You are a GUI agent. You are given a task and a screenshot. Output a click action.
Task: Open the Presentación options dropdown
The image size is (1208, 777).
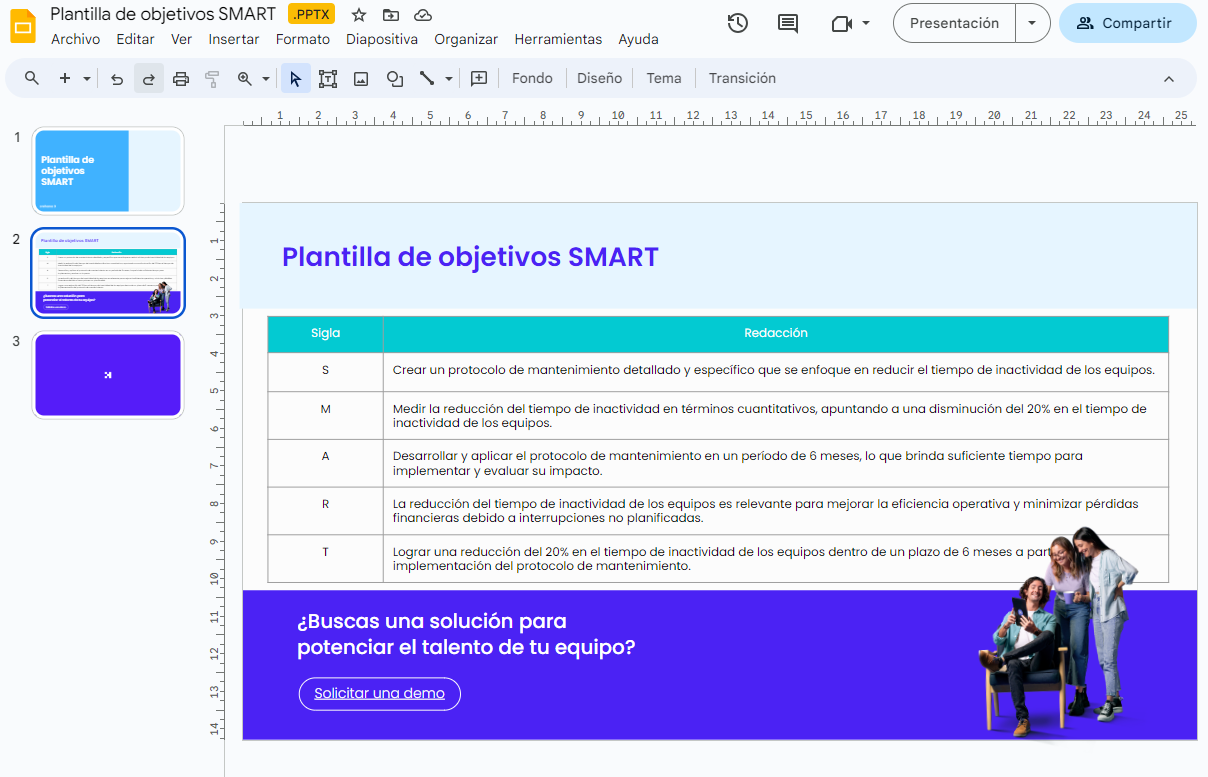pyautogui.click(x=1032, y=22)
